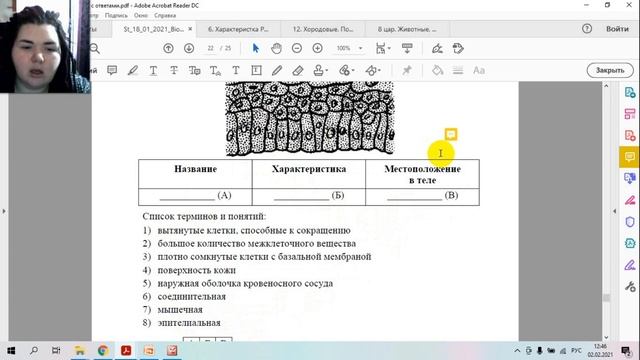Select the pencil drawing tool
This screenshot has width=640, height=360.
pyautogui.click(x=277, y=71)
